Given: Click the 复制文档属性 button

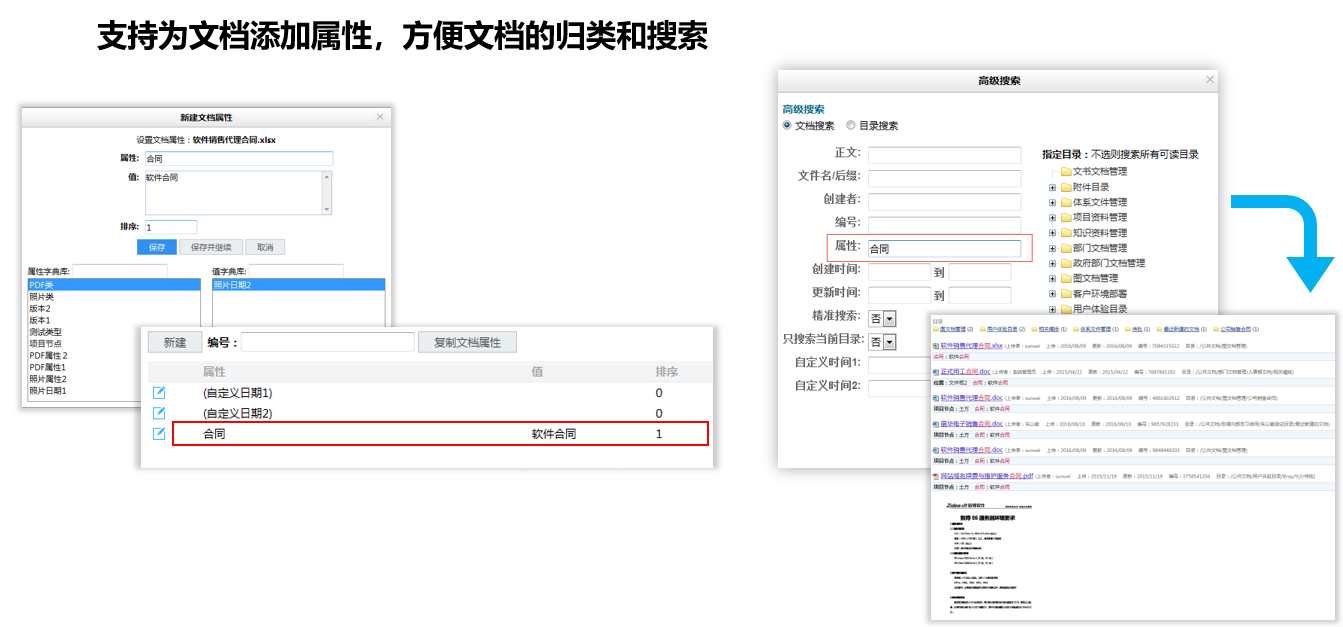Looking at the screenshot, I should [467, 342].
